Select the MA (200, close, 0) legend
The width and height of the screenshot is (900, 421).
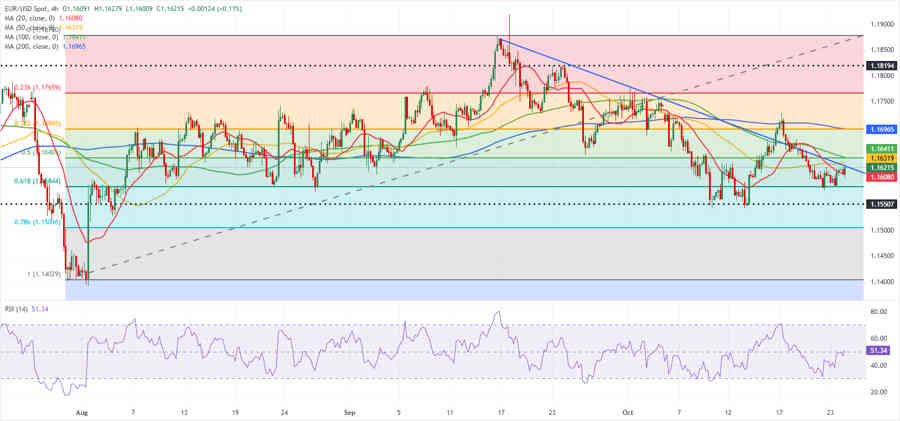(x=30, y=47)
